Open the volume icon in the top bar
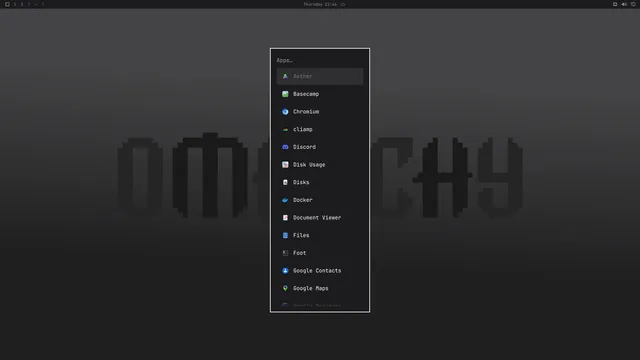Image resolution: width=640 pixels, height=360 pixels. tap(624, 4)
